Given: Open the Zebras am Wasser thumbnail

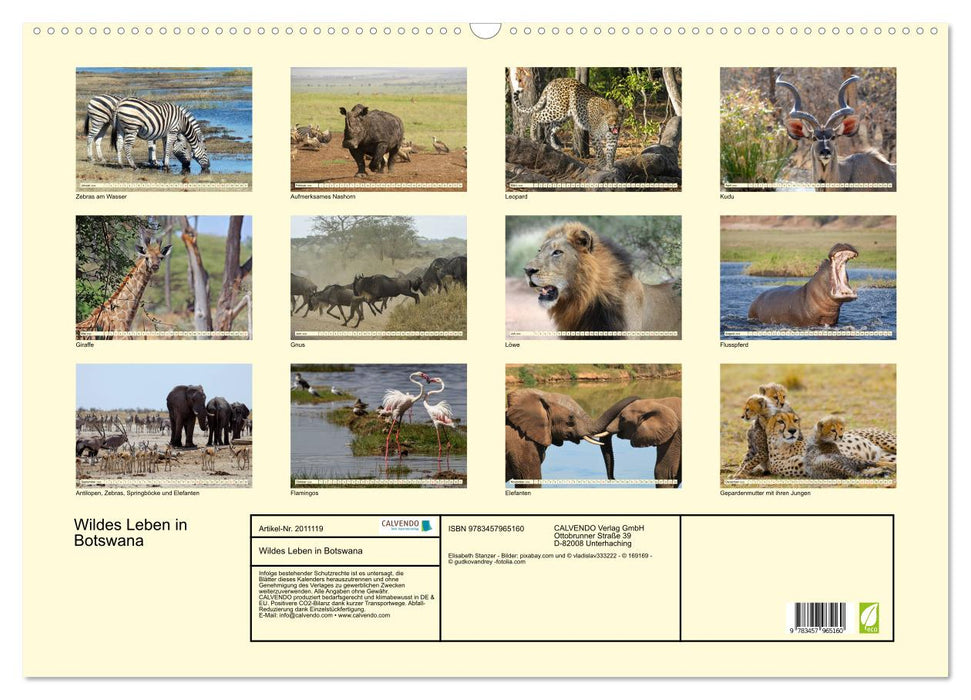Looking at the screenshot, I should tap(164, 128).
